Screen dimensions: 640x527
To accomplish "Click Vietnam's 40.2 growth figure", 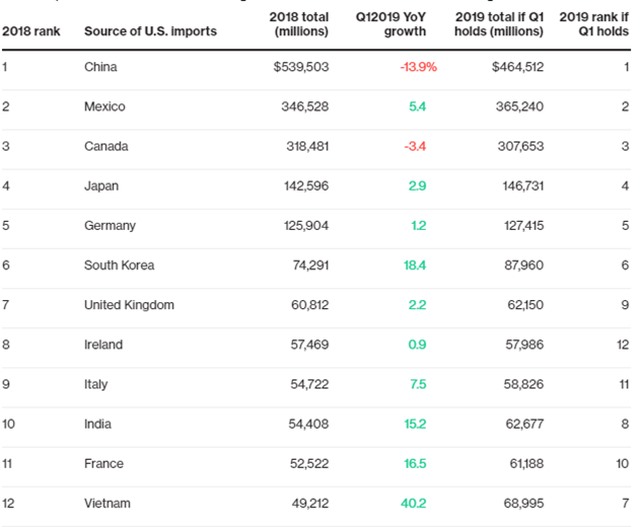I will click(413, 503).
